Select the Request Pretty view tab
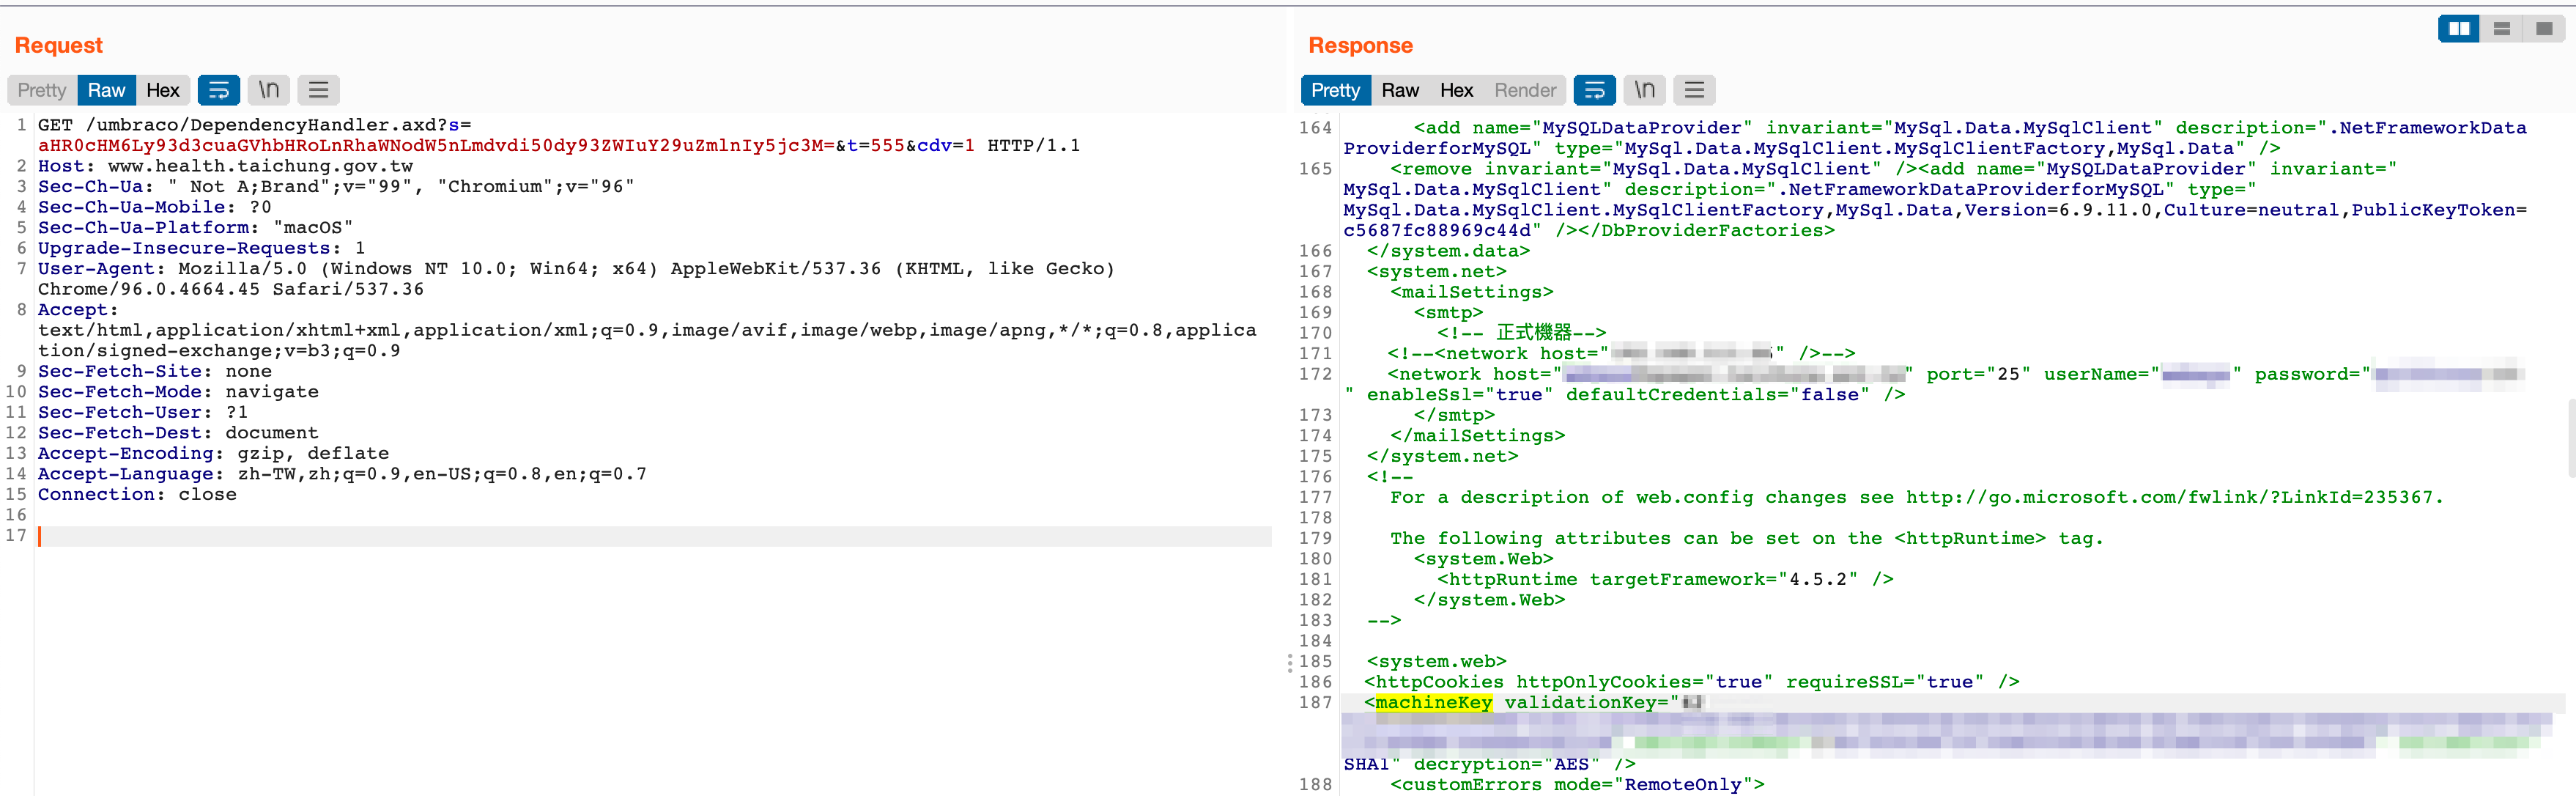The height and width of the screenshot is (796, 2576). tap(42, 90)
